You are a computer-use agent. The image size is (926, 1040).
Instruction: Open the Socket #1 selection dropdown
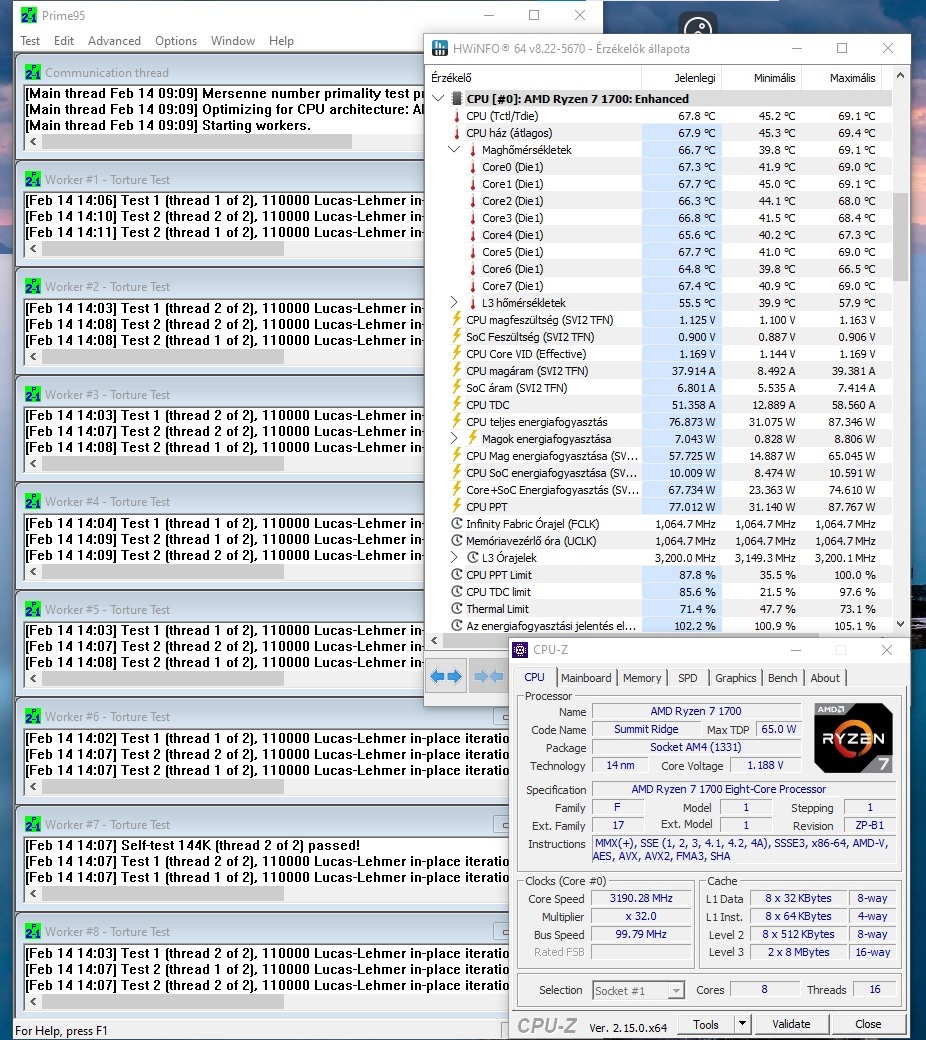[x=638, y=990]
